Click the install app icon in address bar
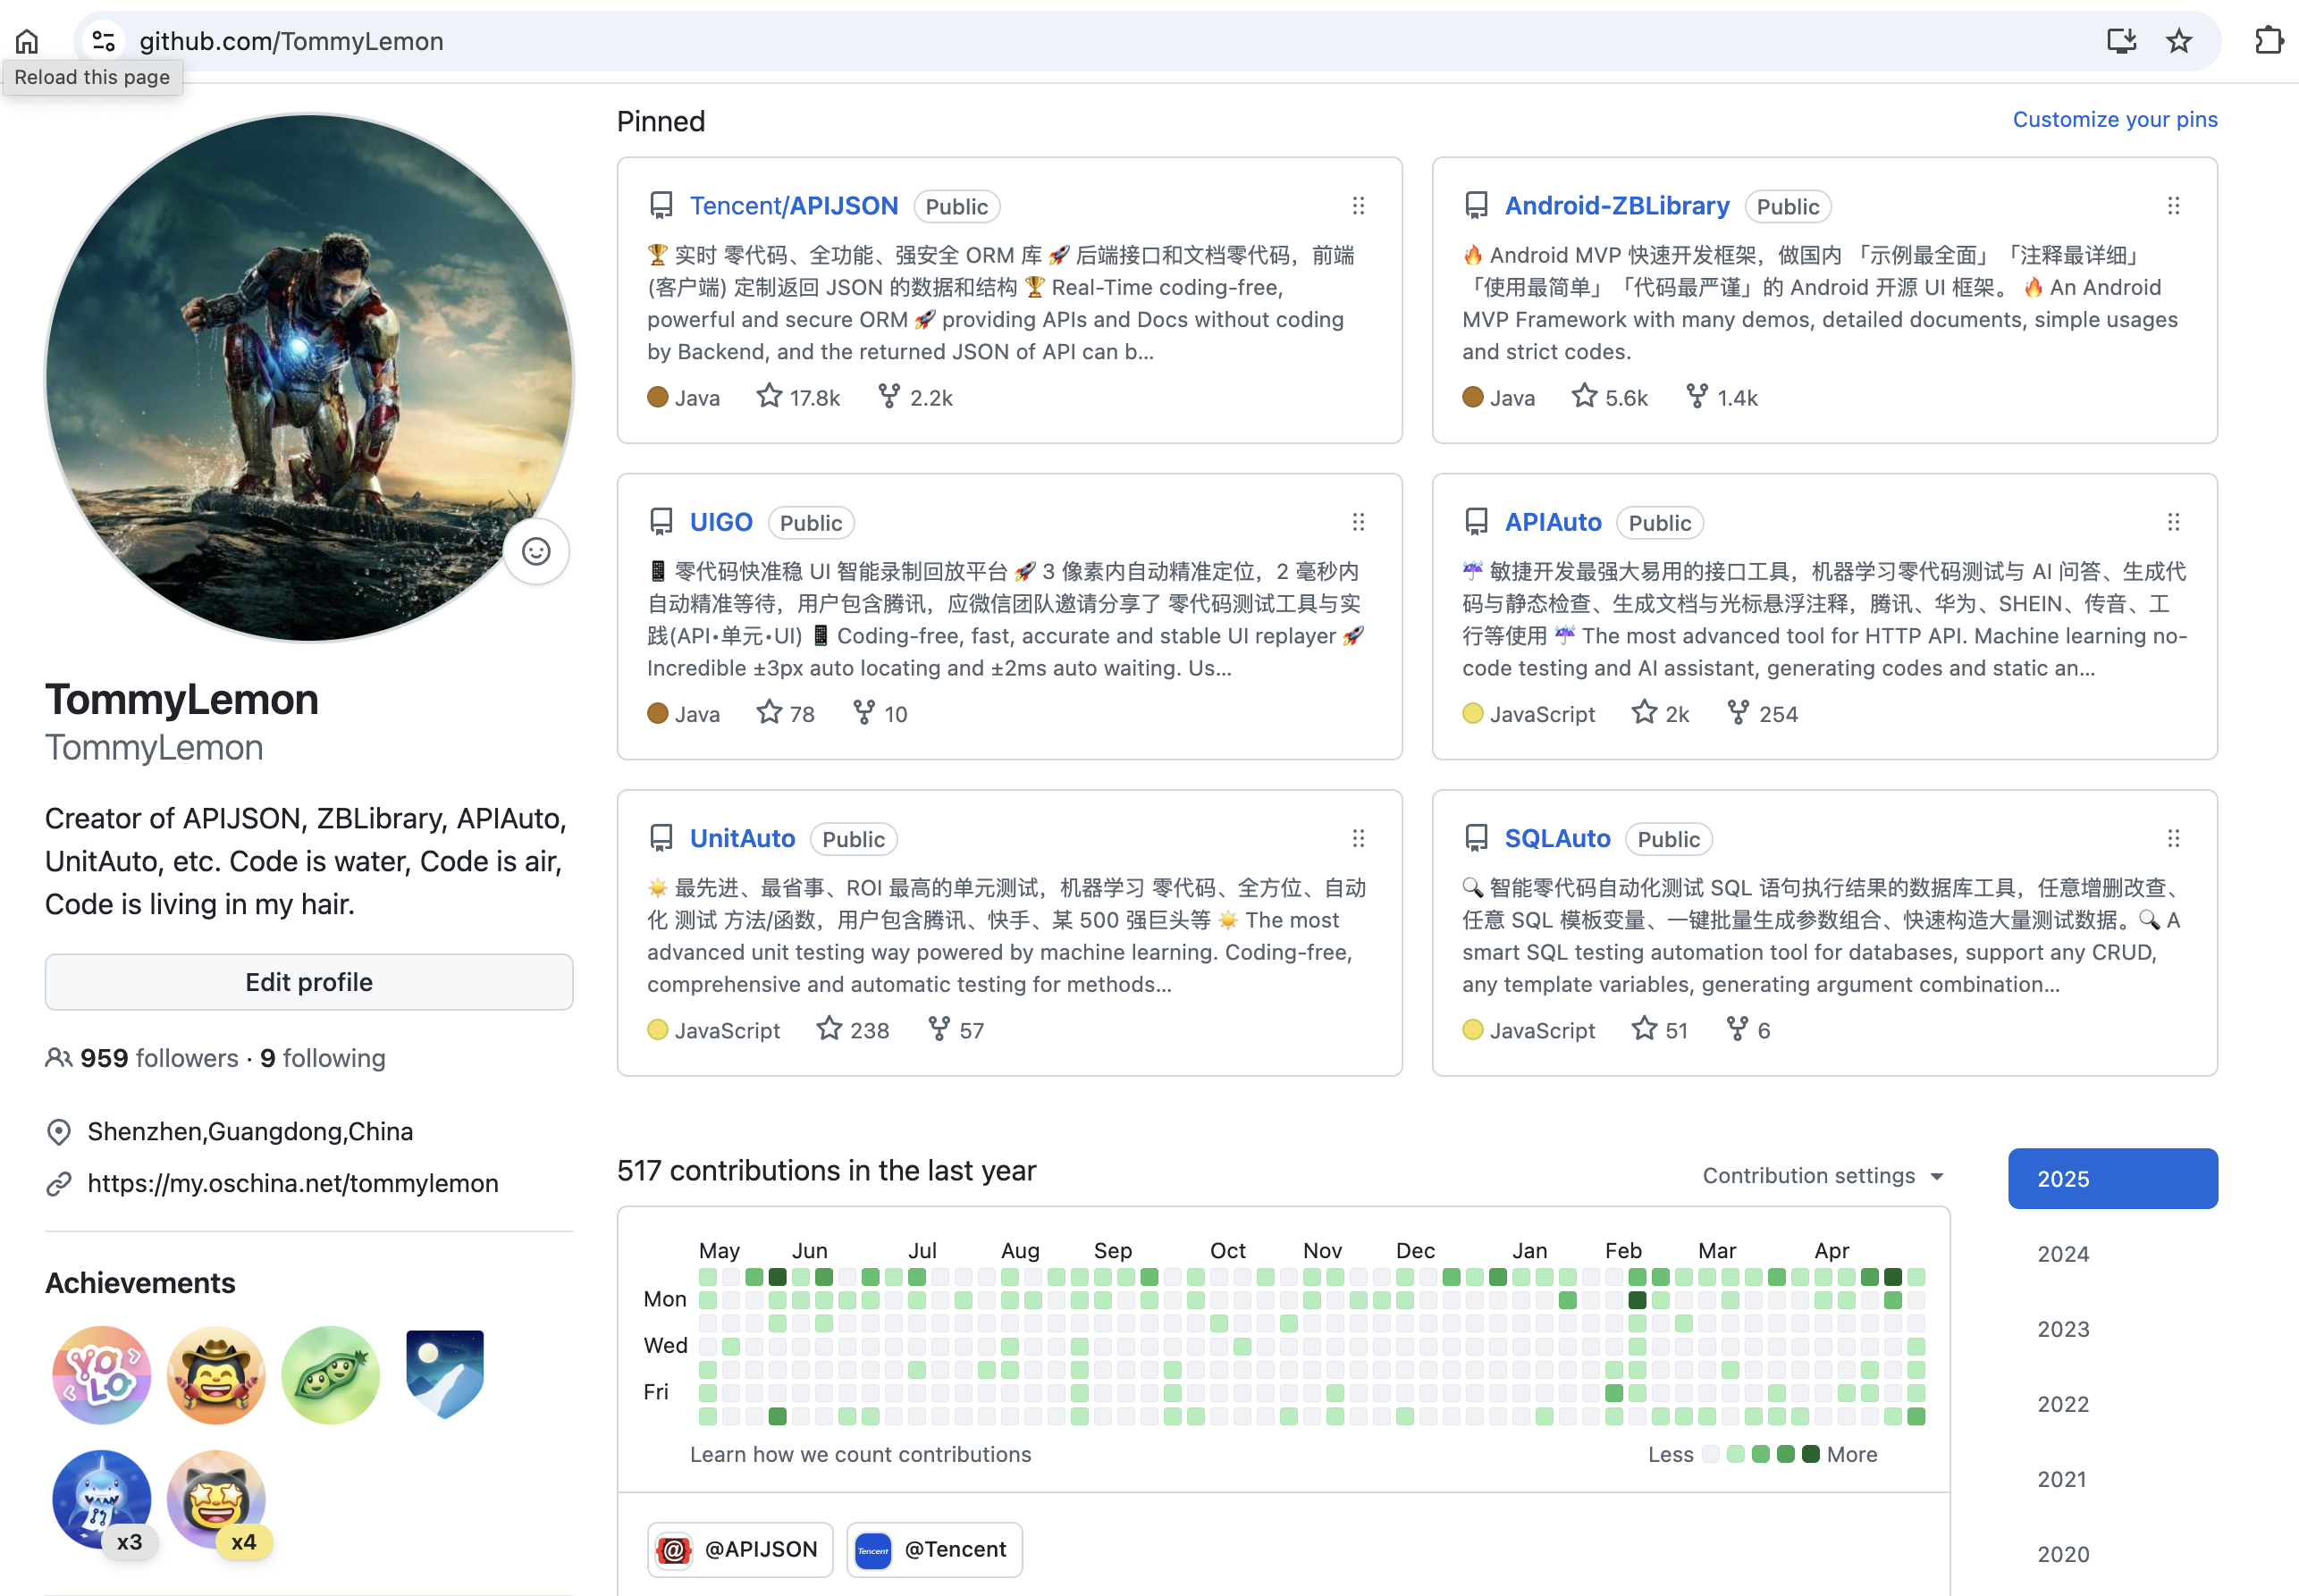This screenshot has height=1596, width=2299. click(x=2120, y=41)
